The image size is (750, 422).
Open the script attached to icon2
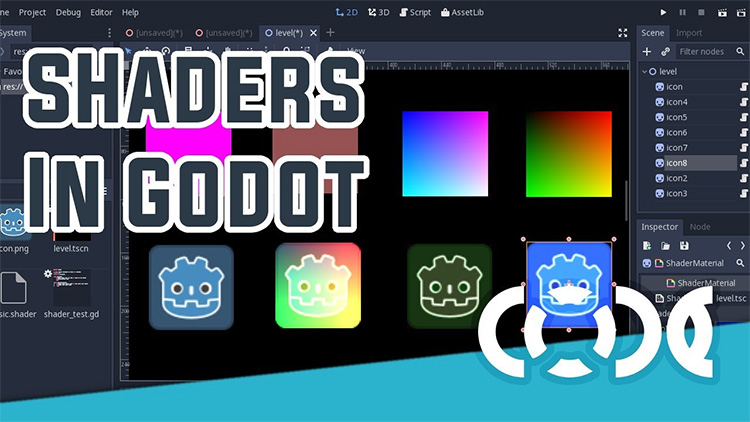[744, 178]
